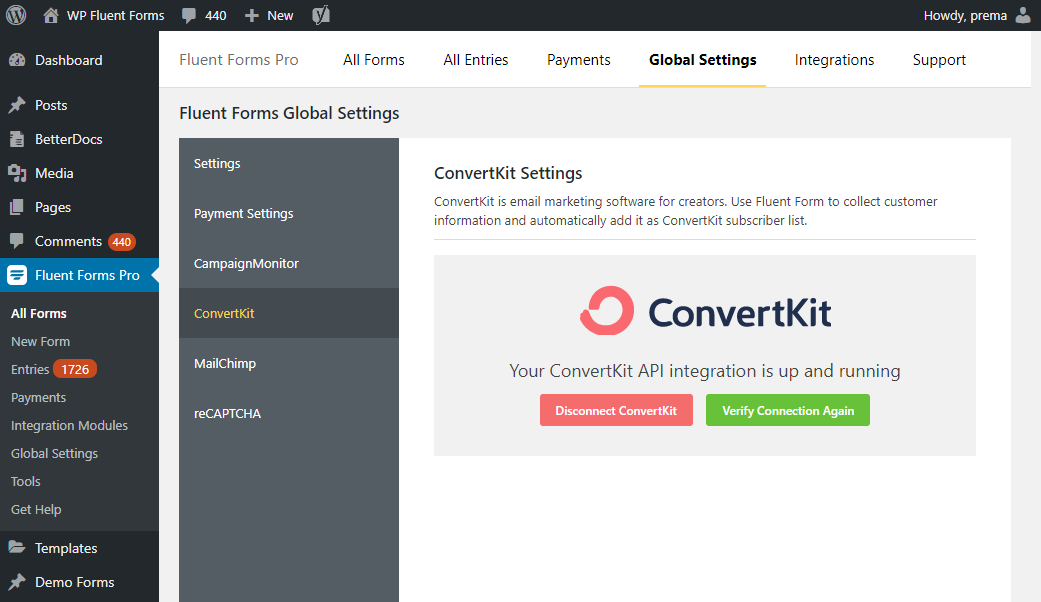Click Disconnect ConvertKit button

click(x=616, y=410)
